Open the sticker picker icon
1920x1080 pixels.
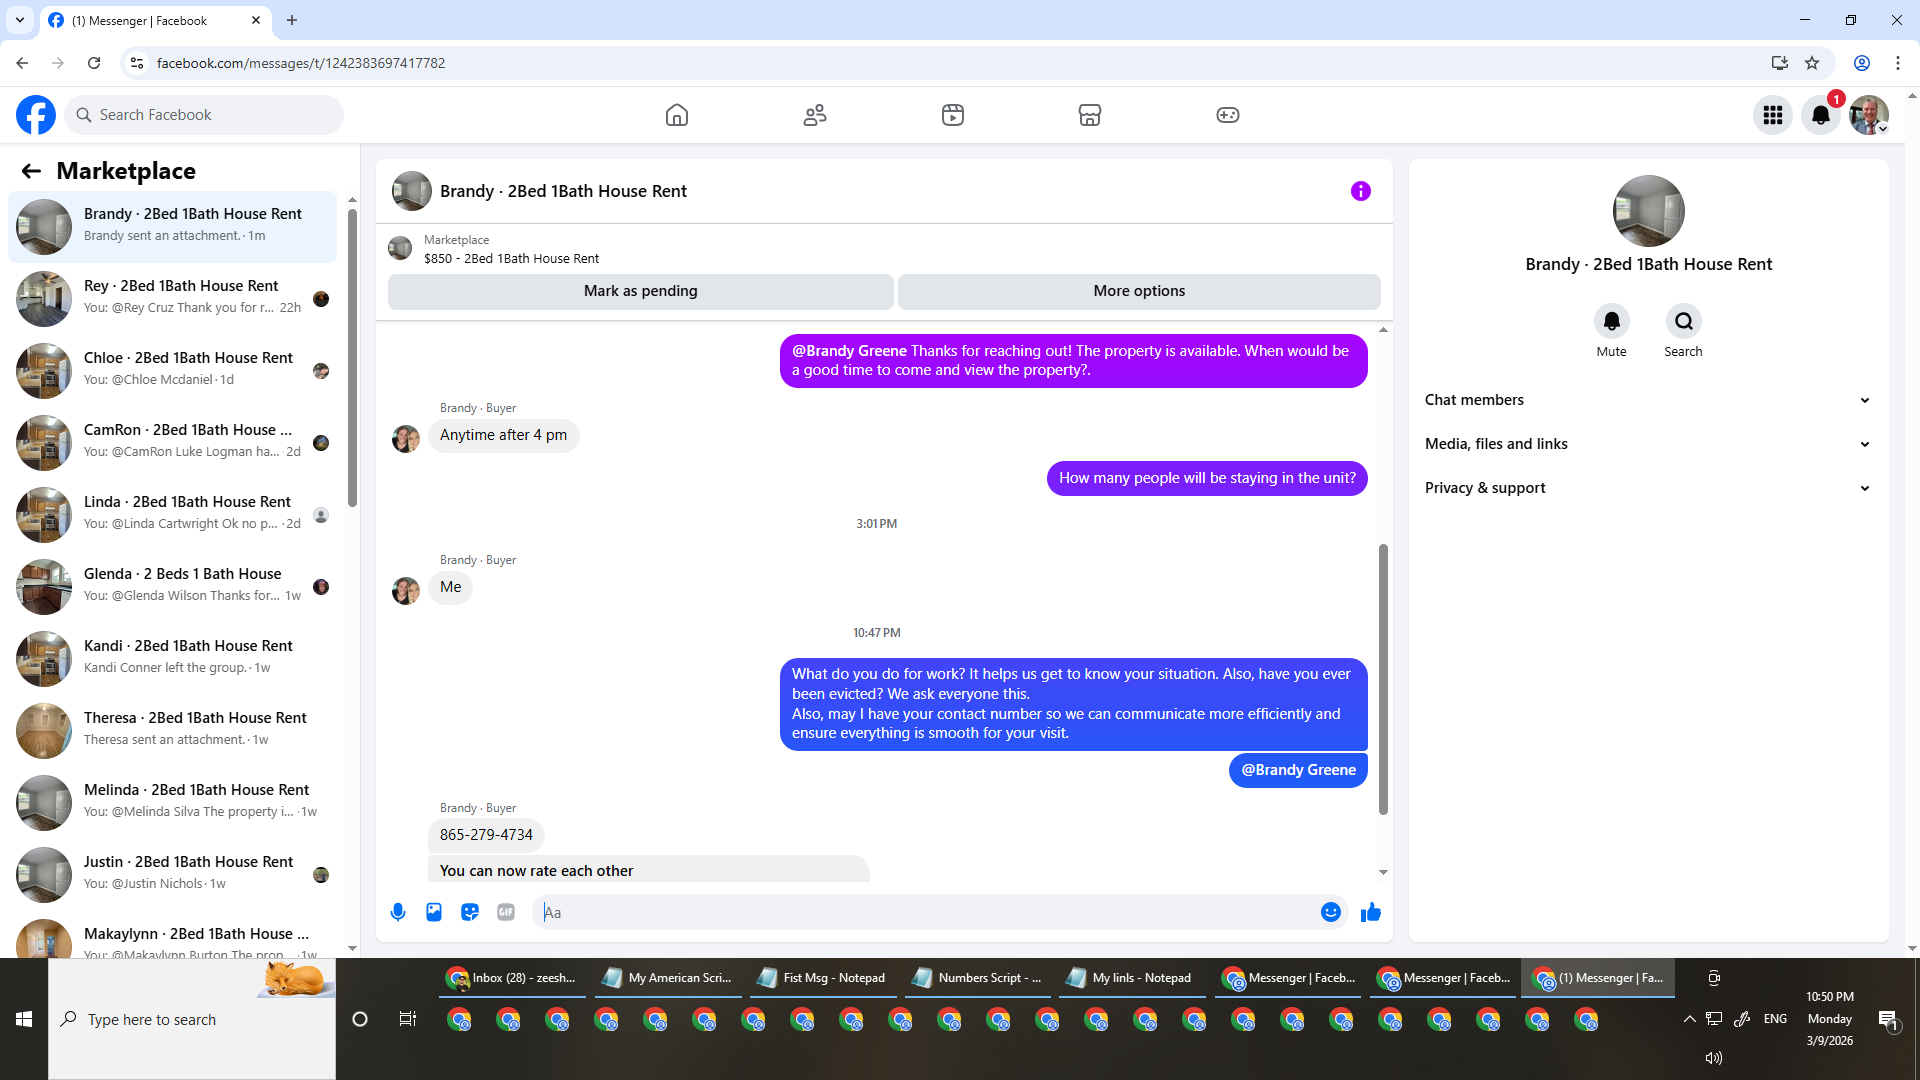point(470,912)
